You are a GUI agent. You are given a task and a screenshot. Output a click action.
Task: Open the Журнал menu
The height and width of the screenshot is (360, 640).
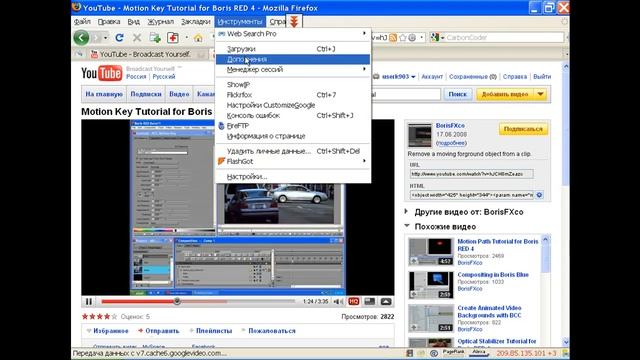pyautogui.click(x=160, y=22)
